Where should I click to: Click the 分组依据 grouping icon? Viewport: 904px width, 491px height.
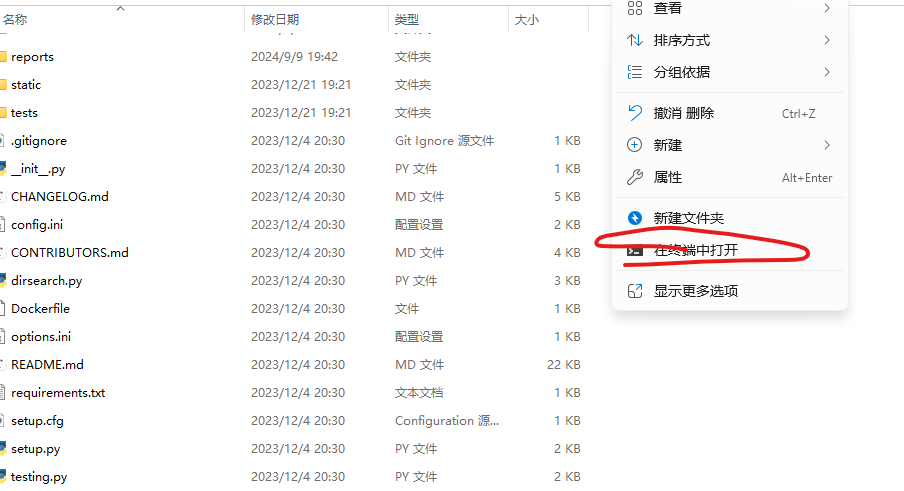coord(635,72)
